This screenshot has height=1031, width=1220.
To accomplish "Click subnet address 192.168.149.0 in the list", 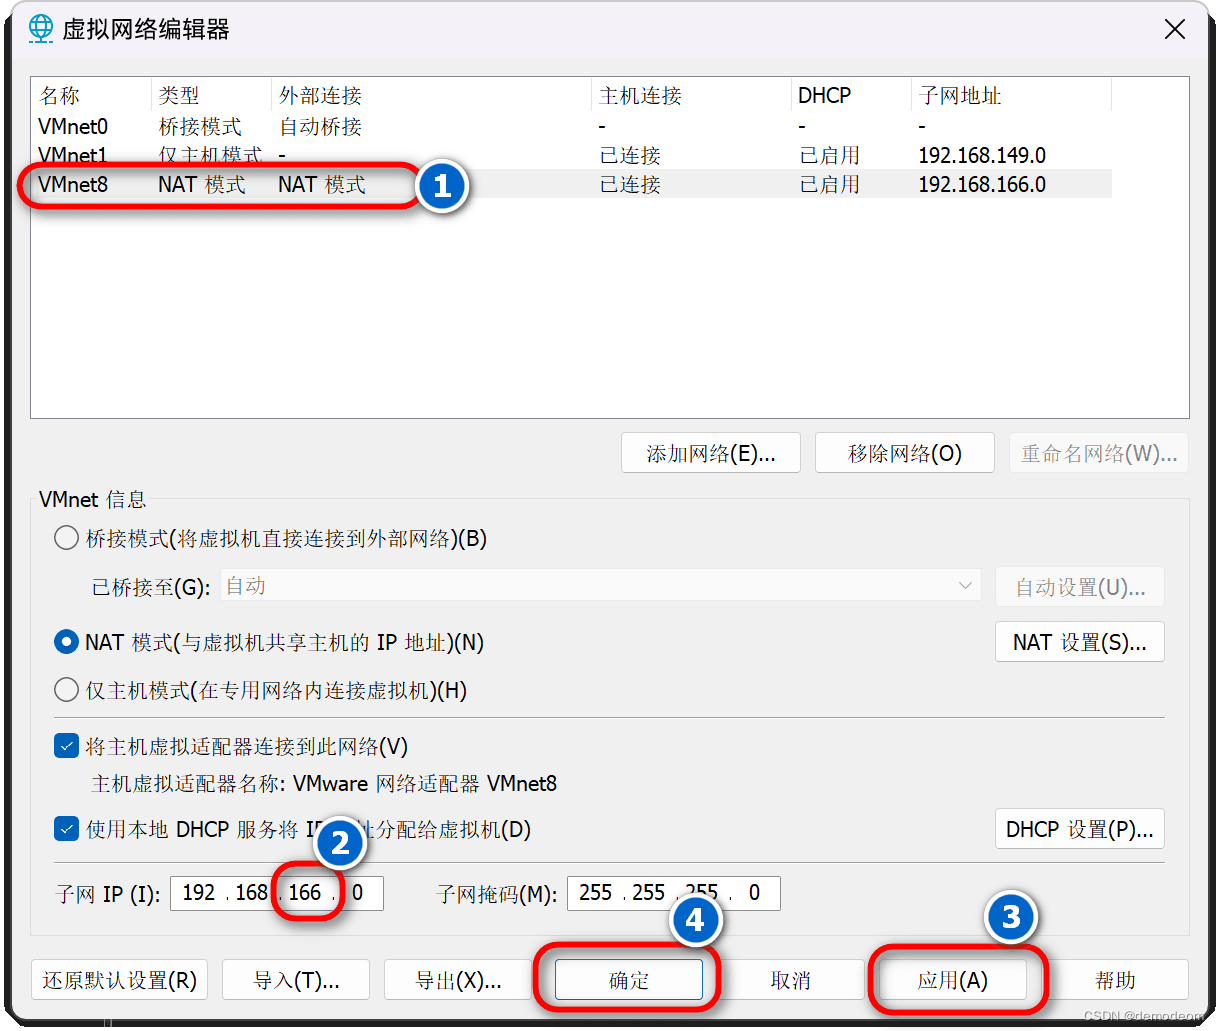I will point(982,156).
